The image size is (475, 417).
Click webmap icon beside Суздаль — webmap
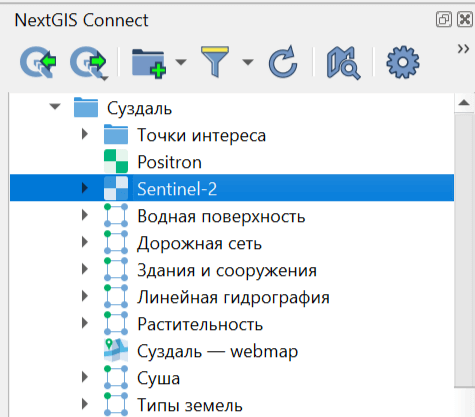pos(116,350)
